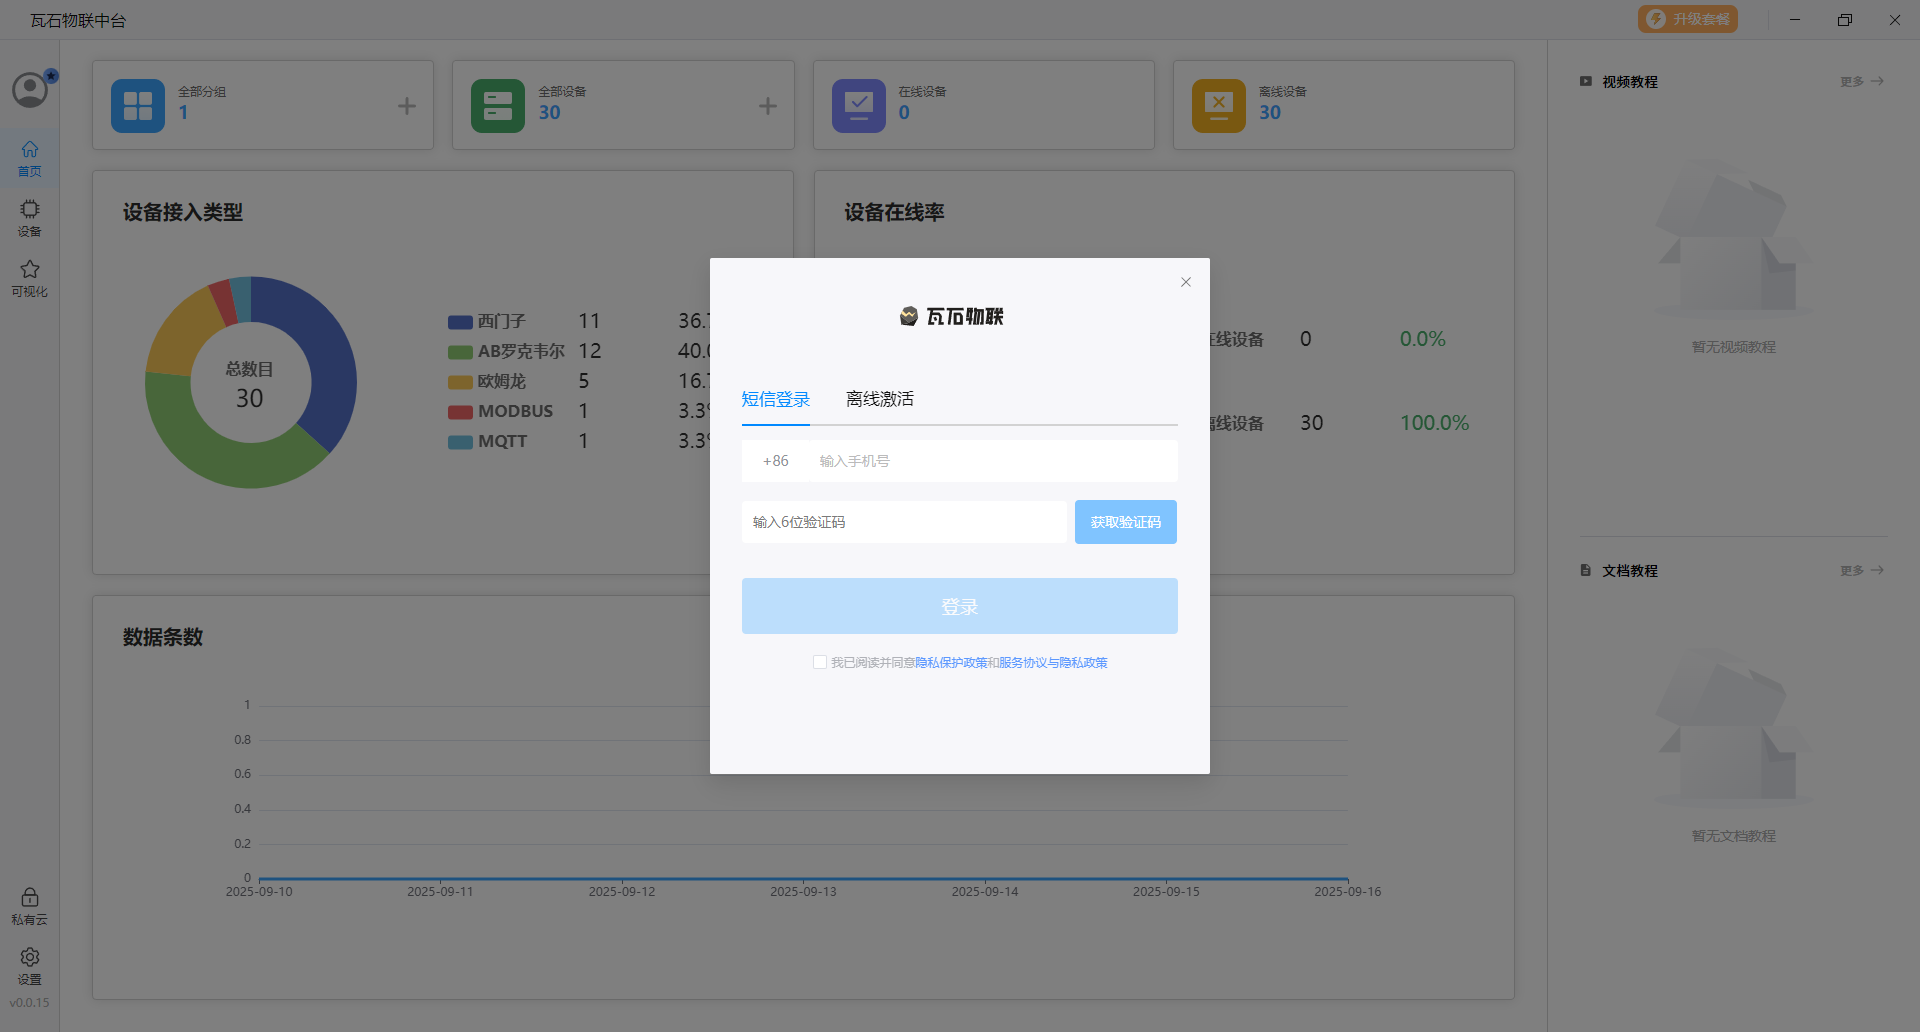Click the MQTT teal legend swatch
The width and height of the screenshot is (1920, 1032).
click(x=460, y=442)
